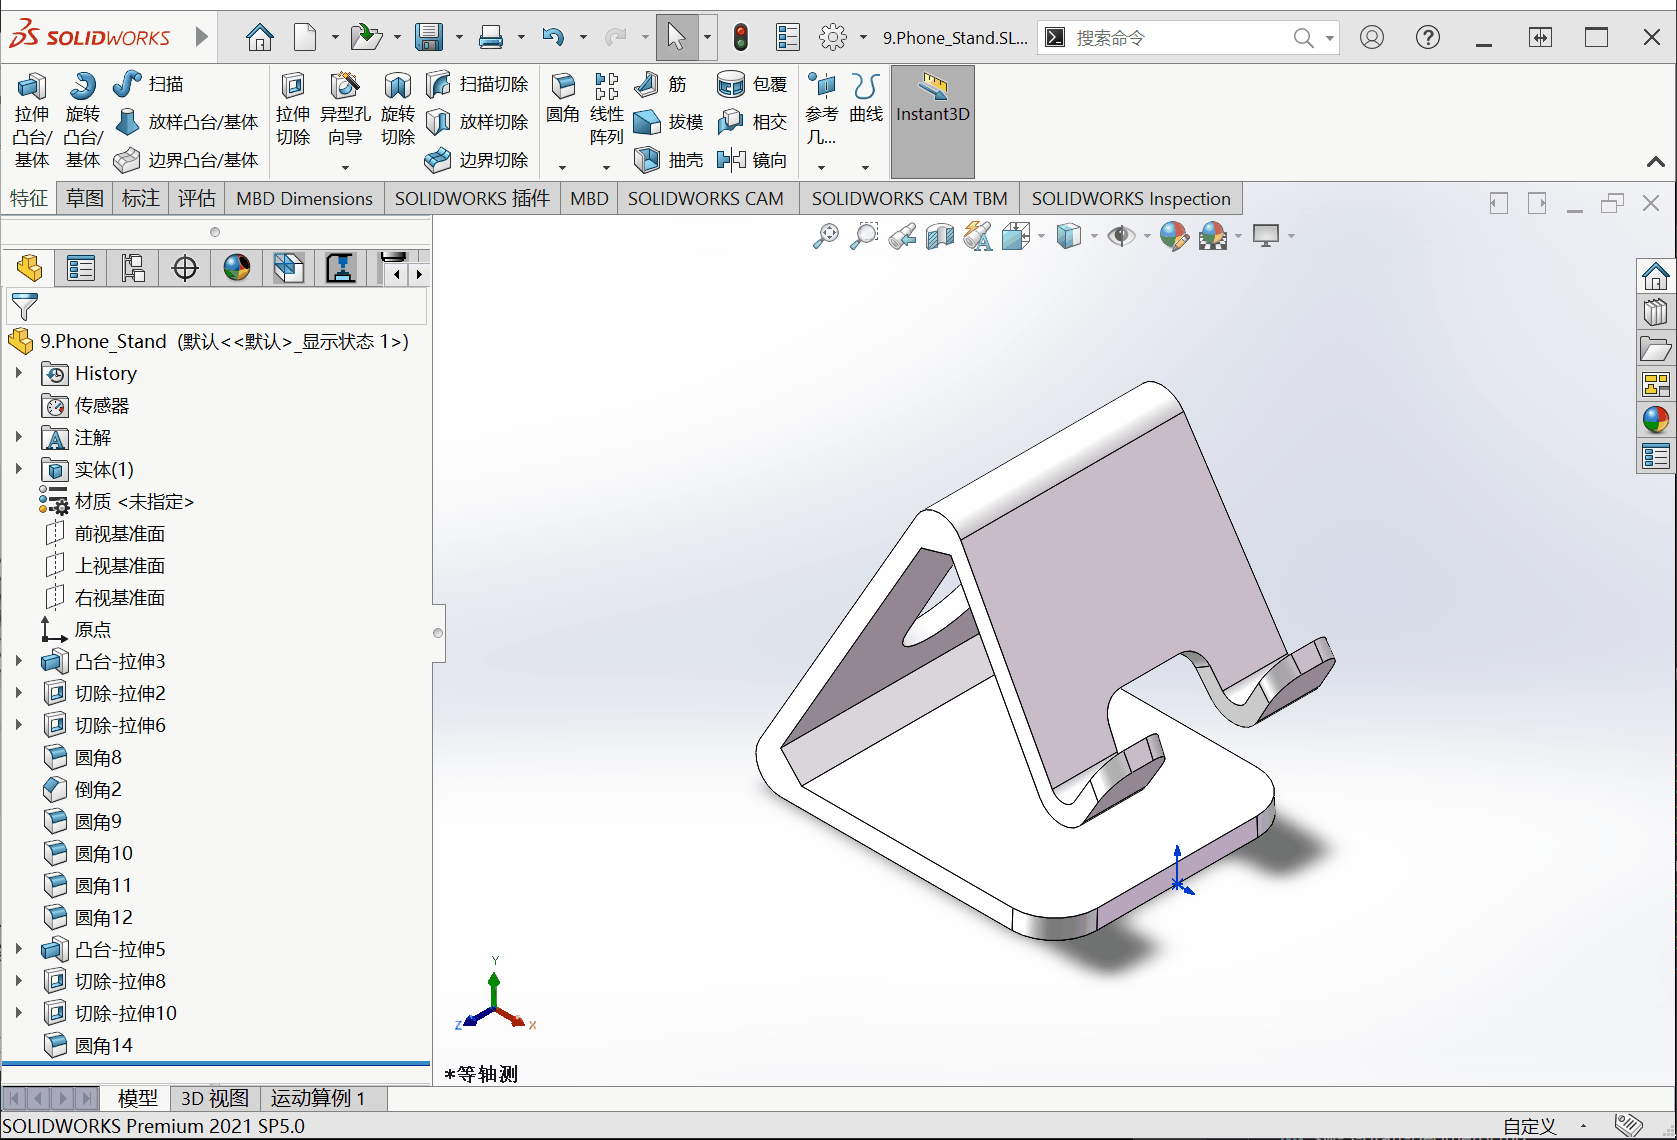1677x1140 pixels.
Task: Click the Mirror (镜向) tool
Action: coord(752,160)
